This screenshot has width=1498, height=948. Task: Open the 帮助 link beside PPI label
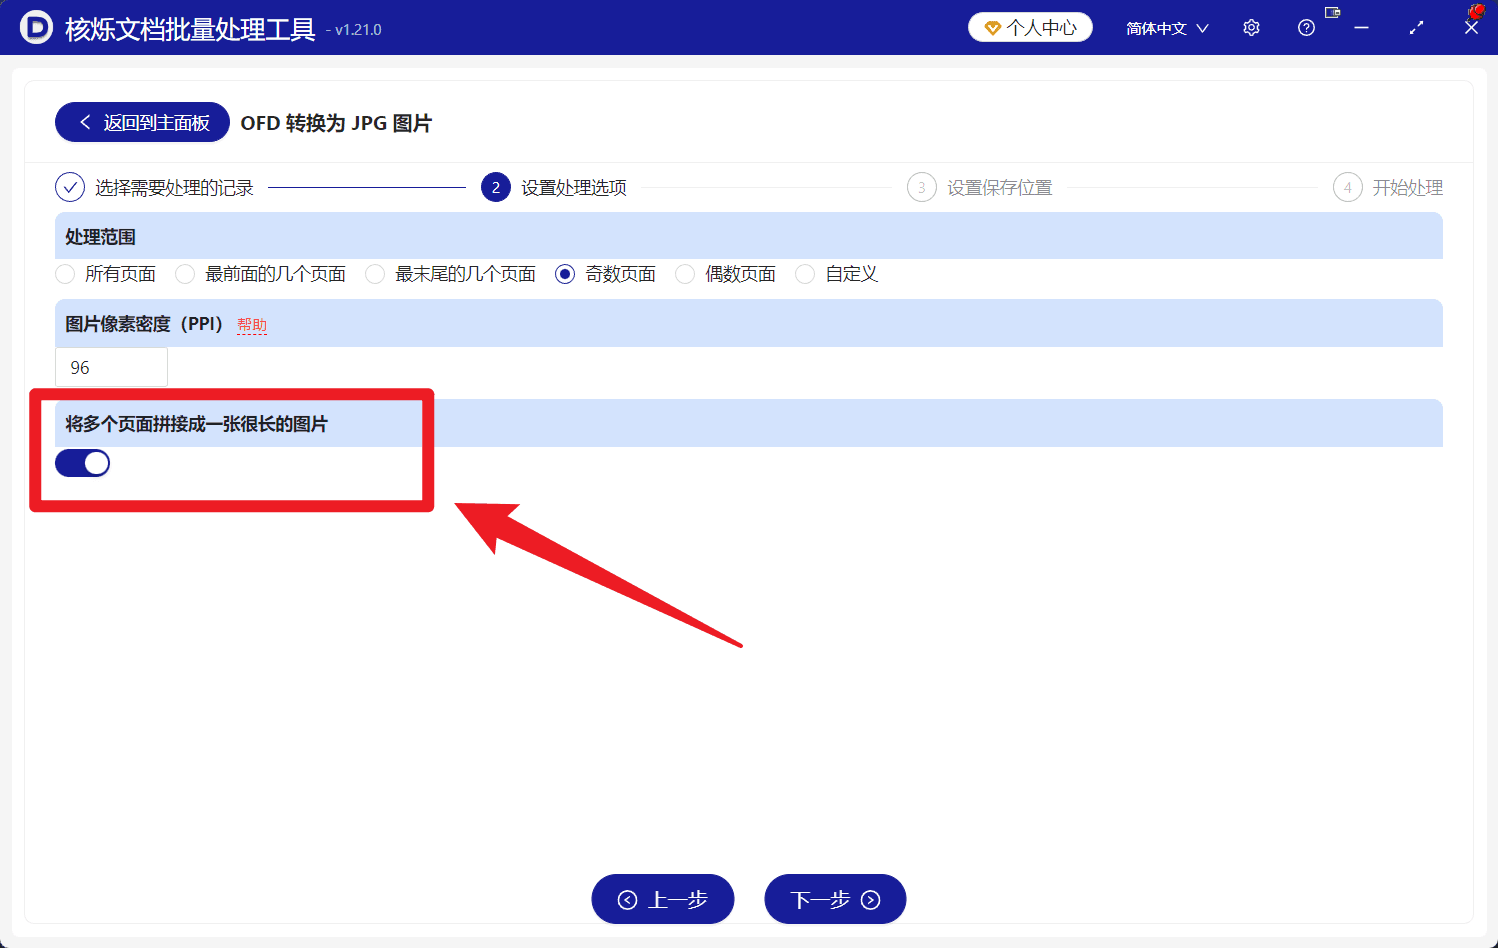coord(251,324)
